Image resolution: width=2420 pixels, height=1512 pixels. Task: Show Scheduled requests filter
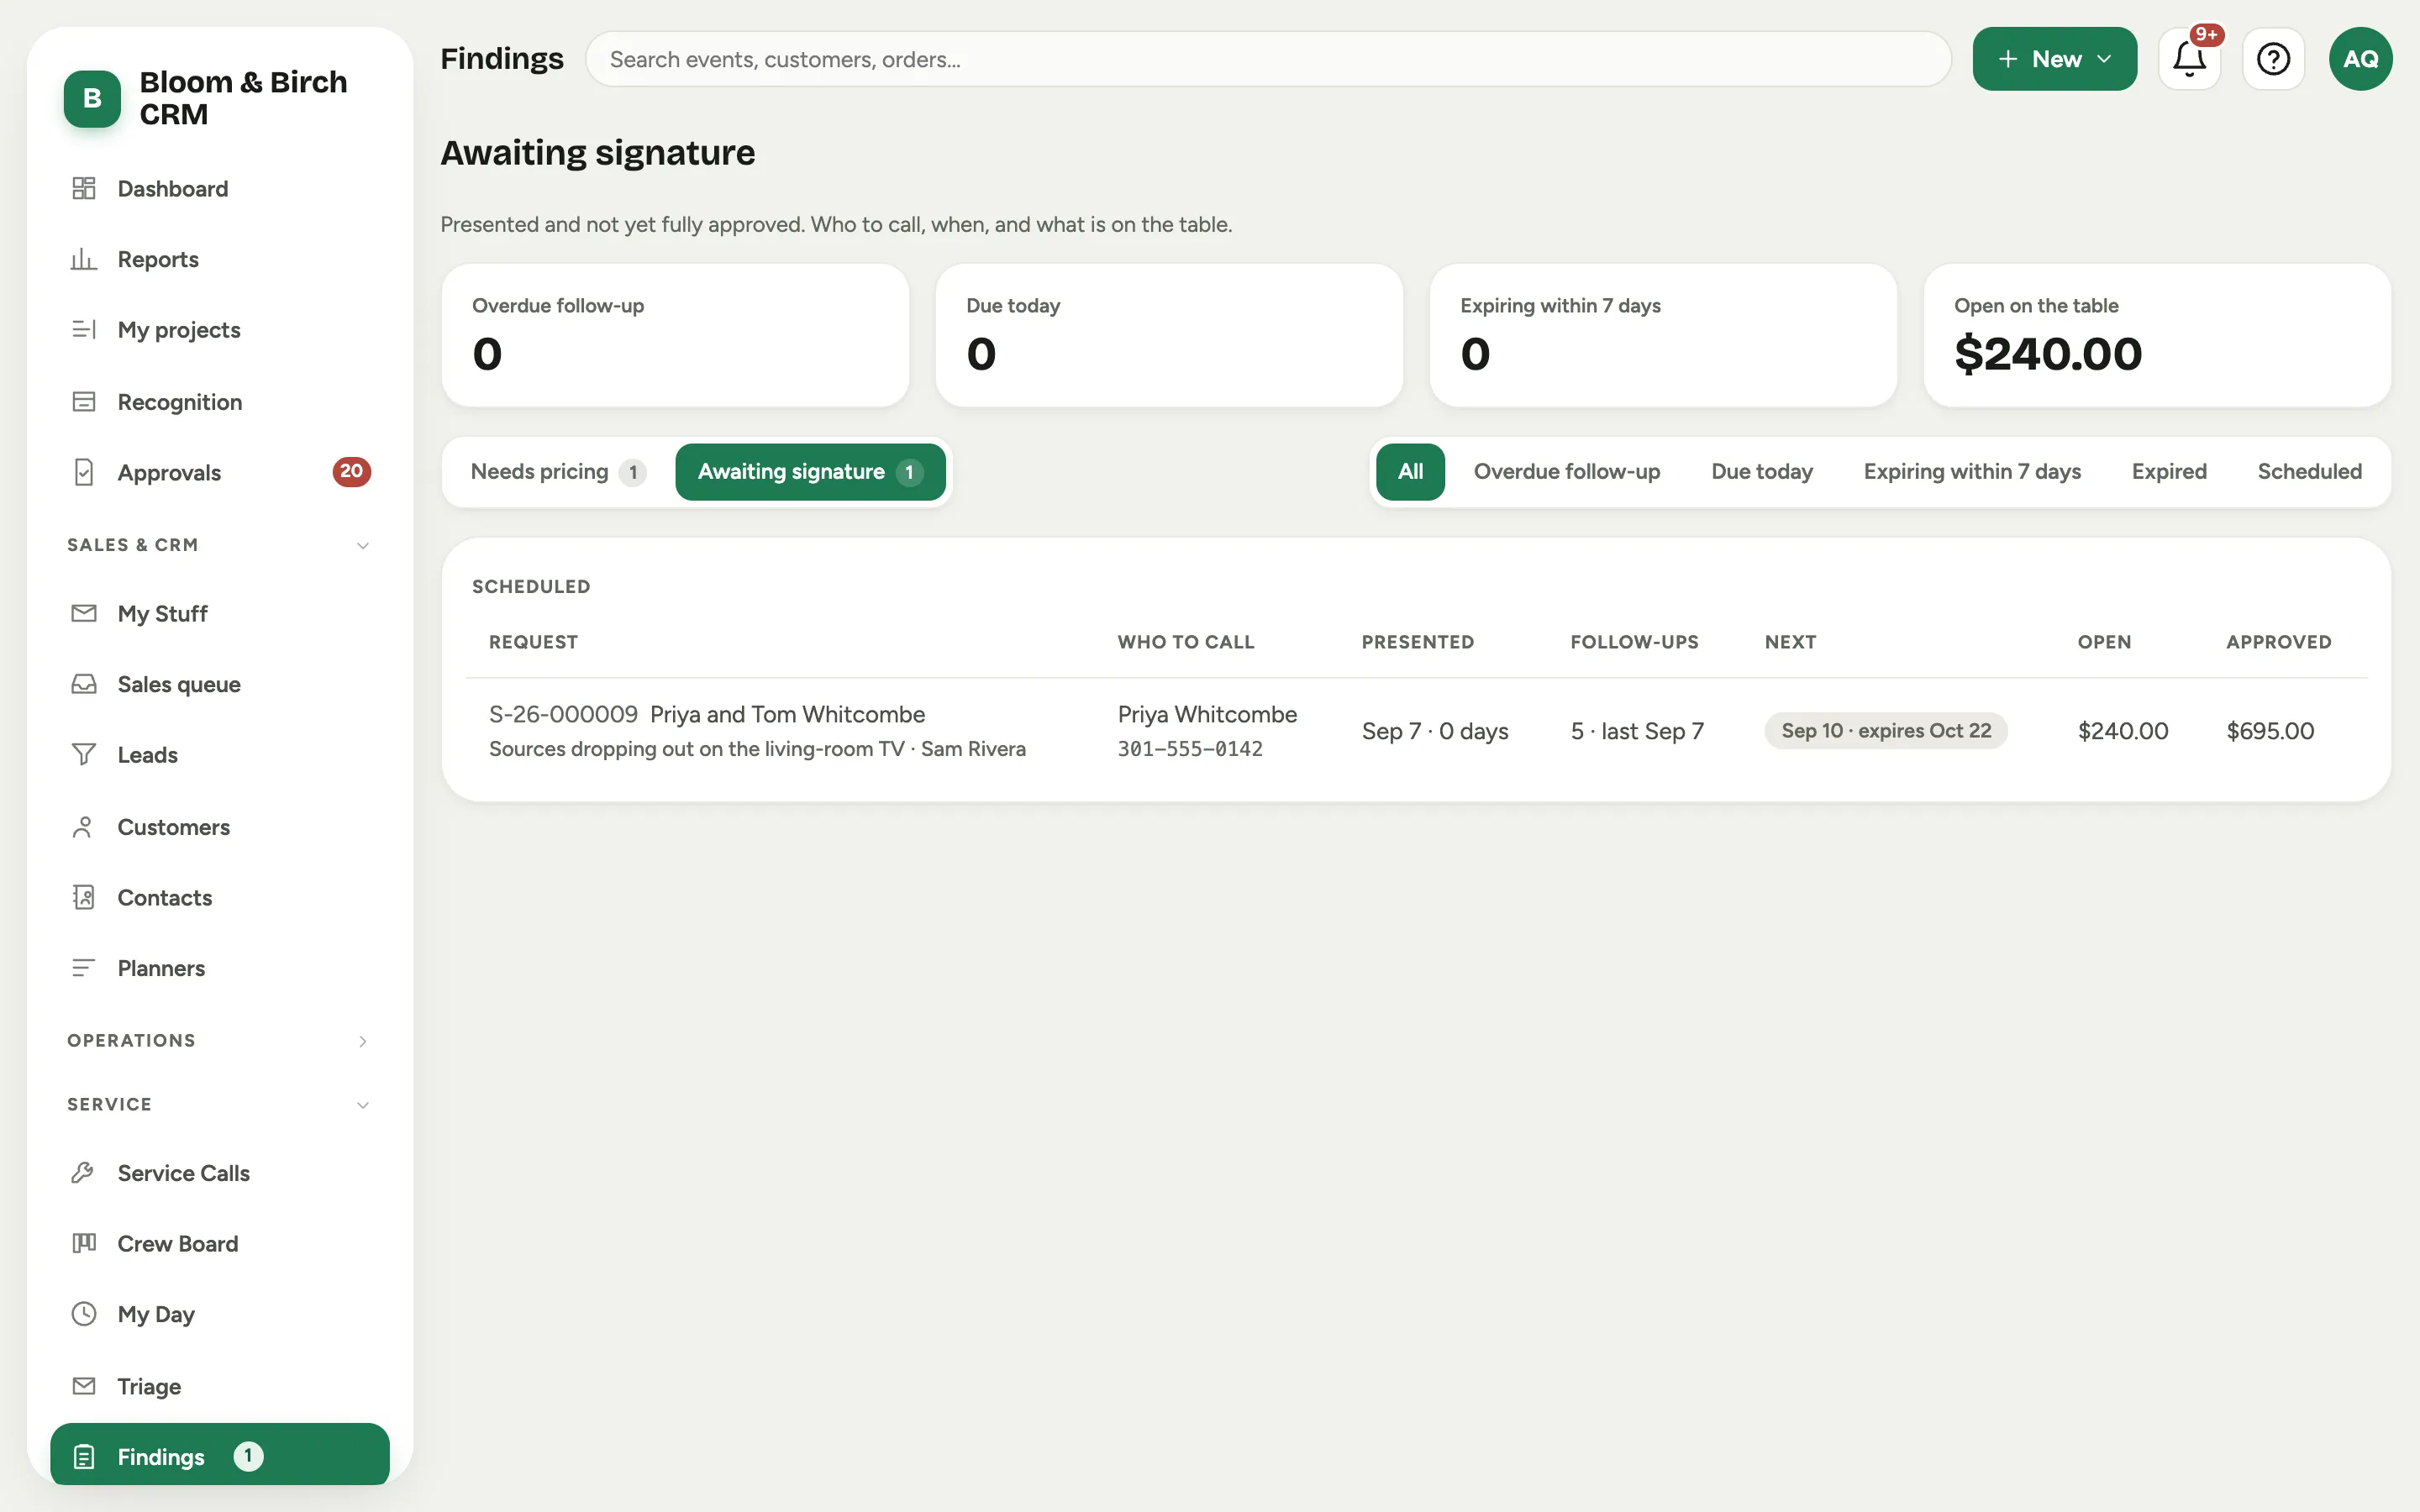(x=2309, y=472)
